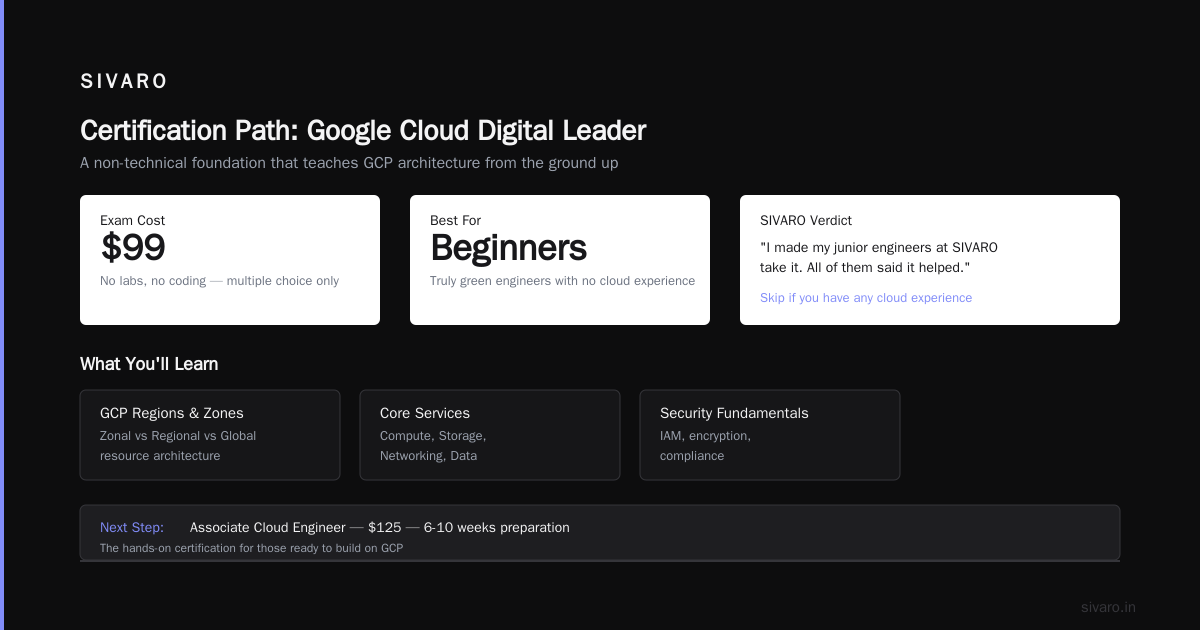Click the subtitle about non-technical GCP foundation

click(x=349, y=163)
